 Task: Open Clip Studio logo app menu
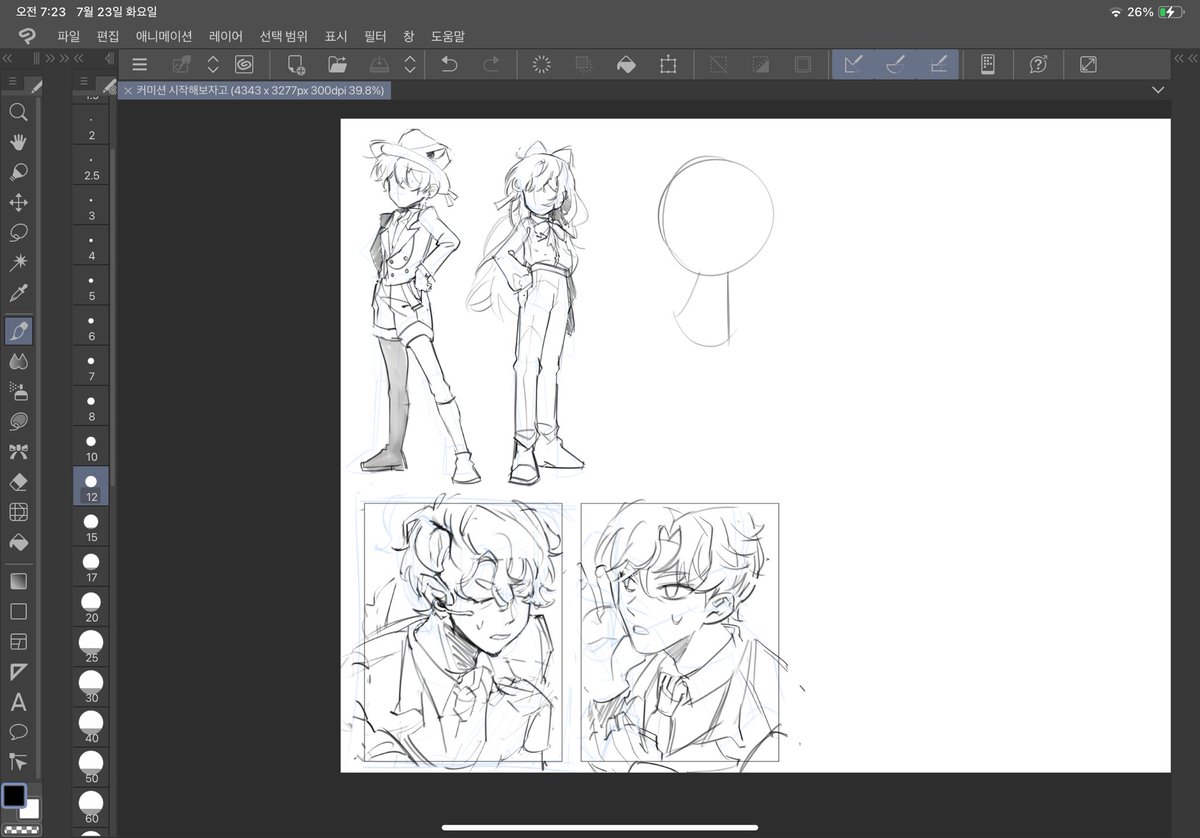click(x=26, y=36)
